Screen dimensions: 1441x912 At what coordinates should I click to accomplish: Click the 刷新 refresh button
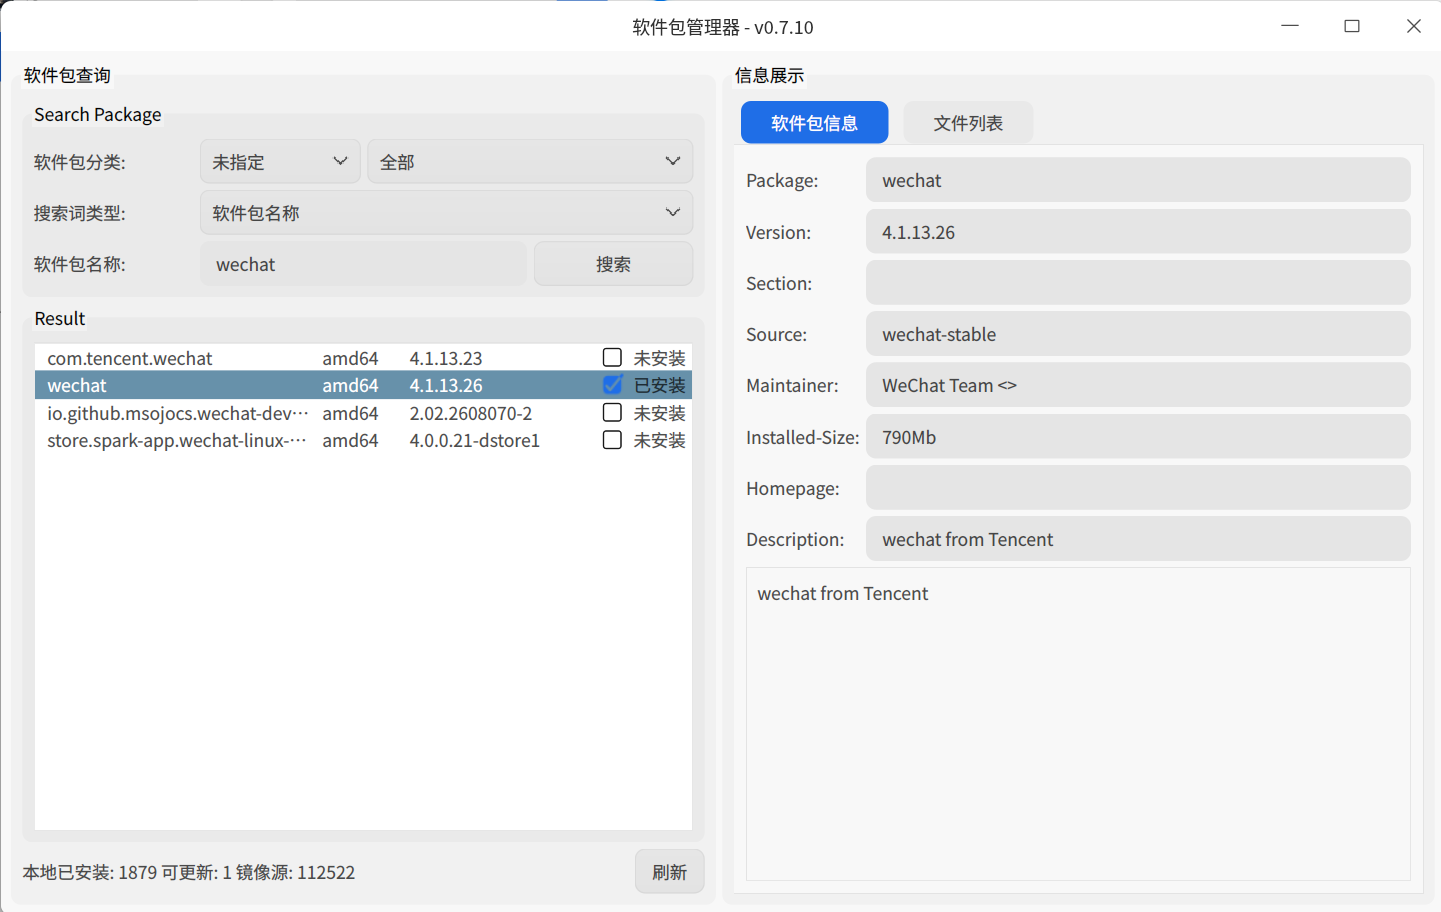click(669, 872)
